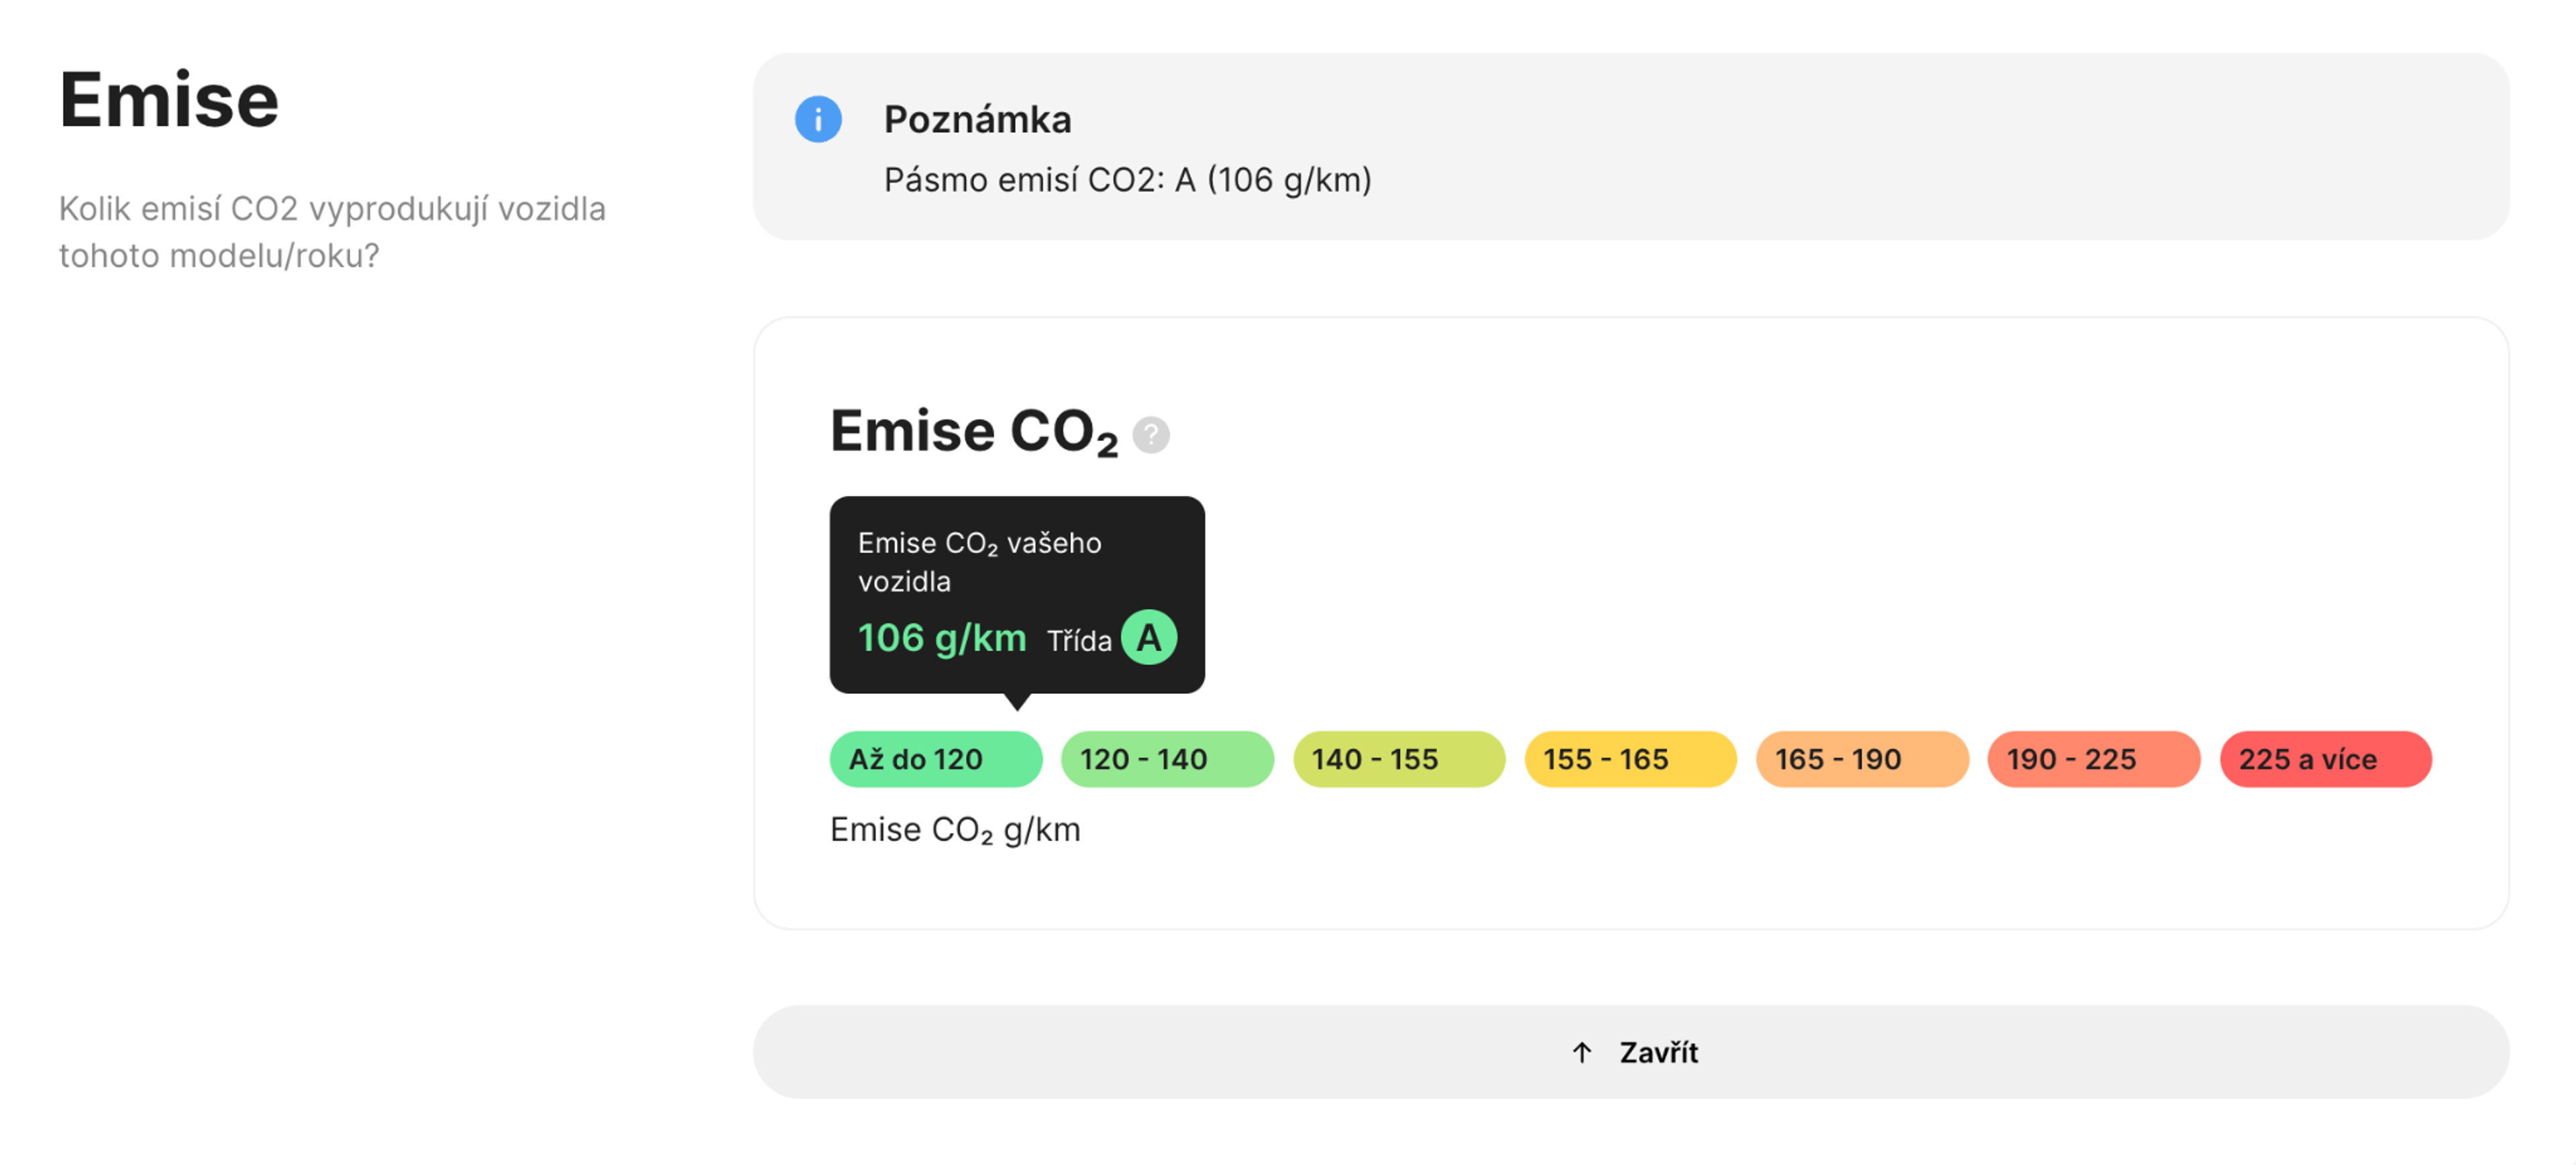Toggle the 190 - 225 emission segment

(2093, 759)
